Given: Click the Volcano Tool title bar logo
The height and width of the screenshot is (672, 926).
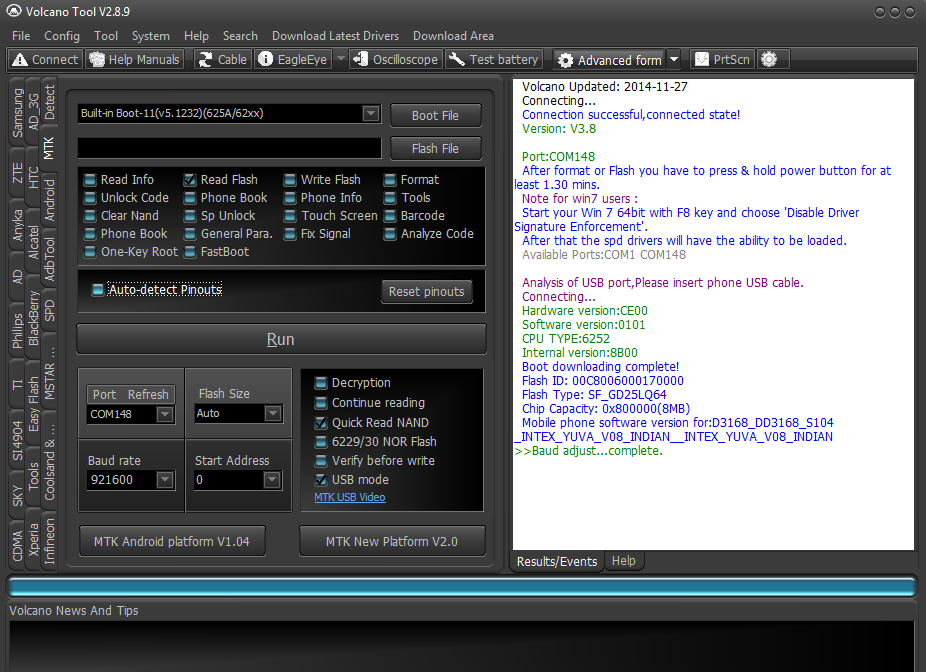Looking at the screenshot, I should (14, 11).
